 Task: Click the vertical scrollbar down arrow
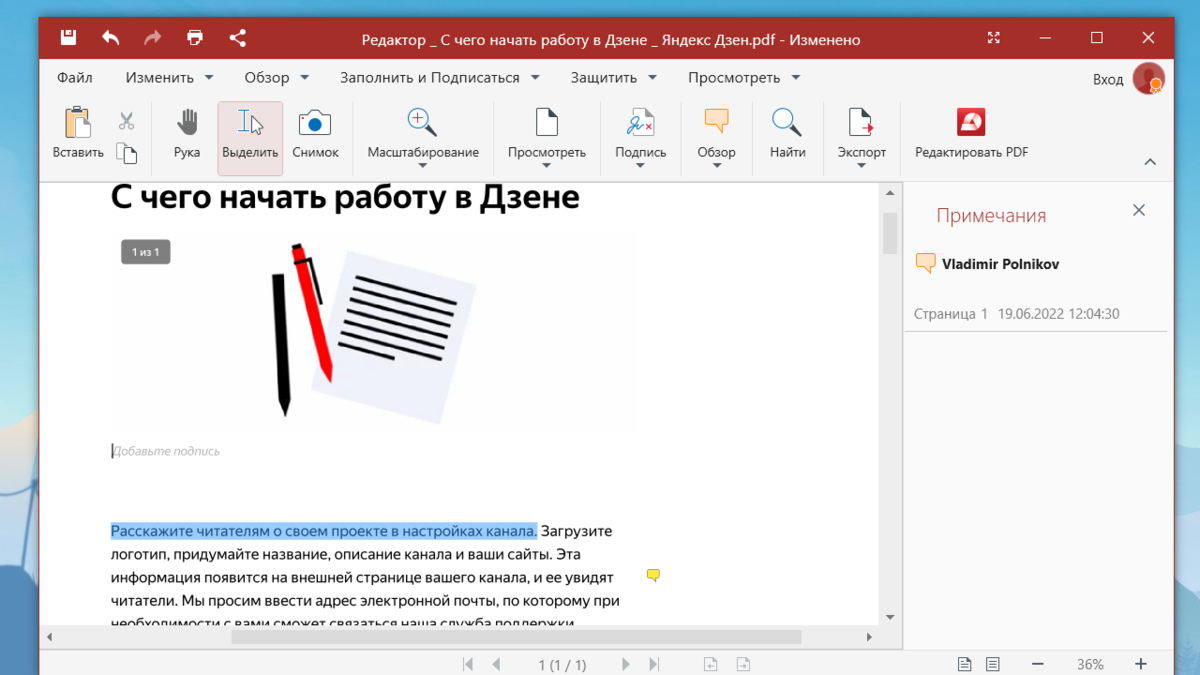click(890, 617)
